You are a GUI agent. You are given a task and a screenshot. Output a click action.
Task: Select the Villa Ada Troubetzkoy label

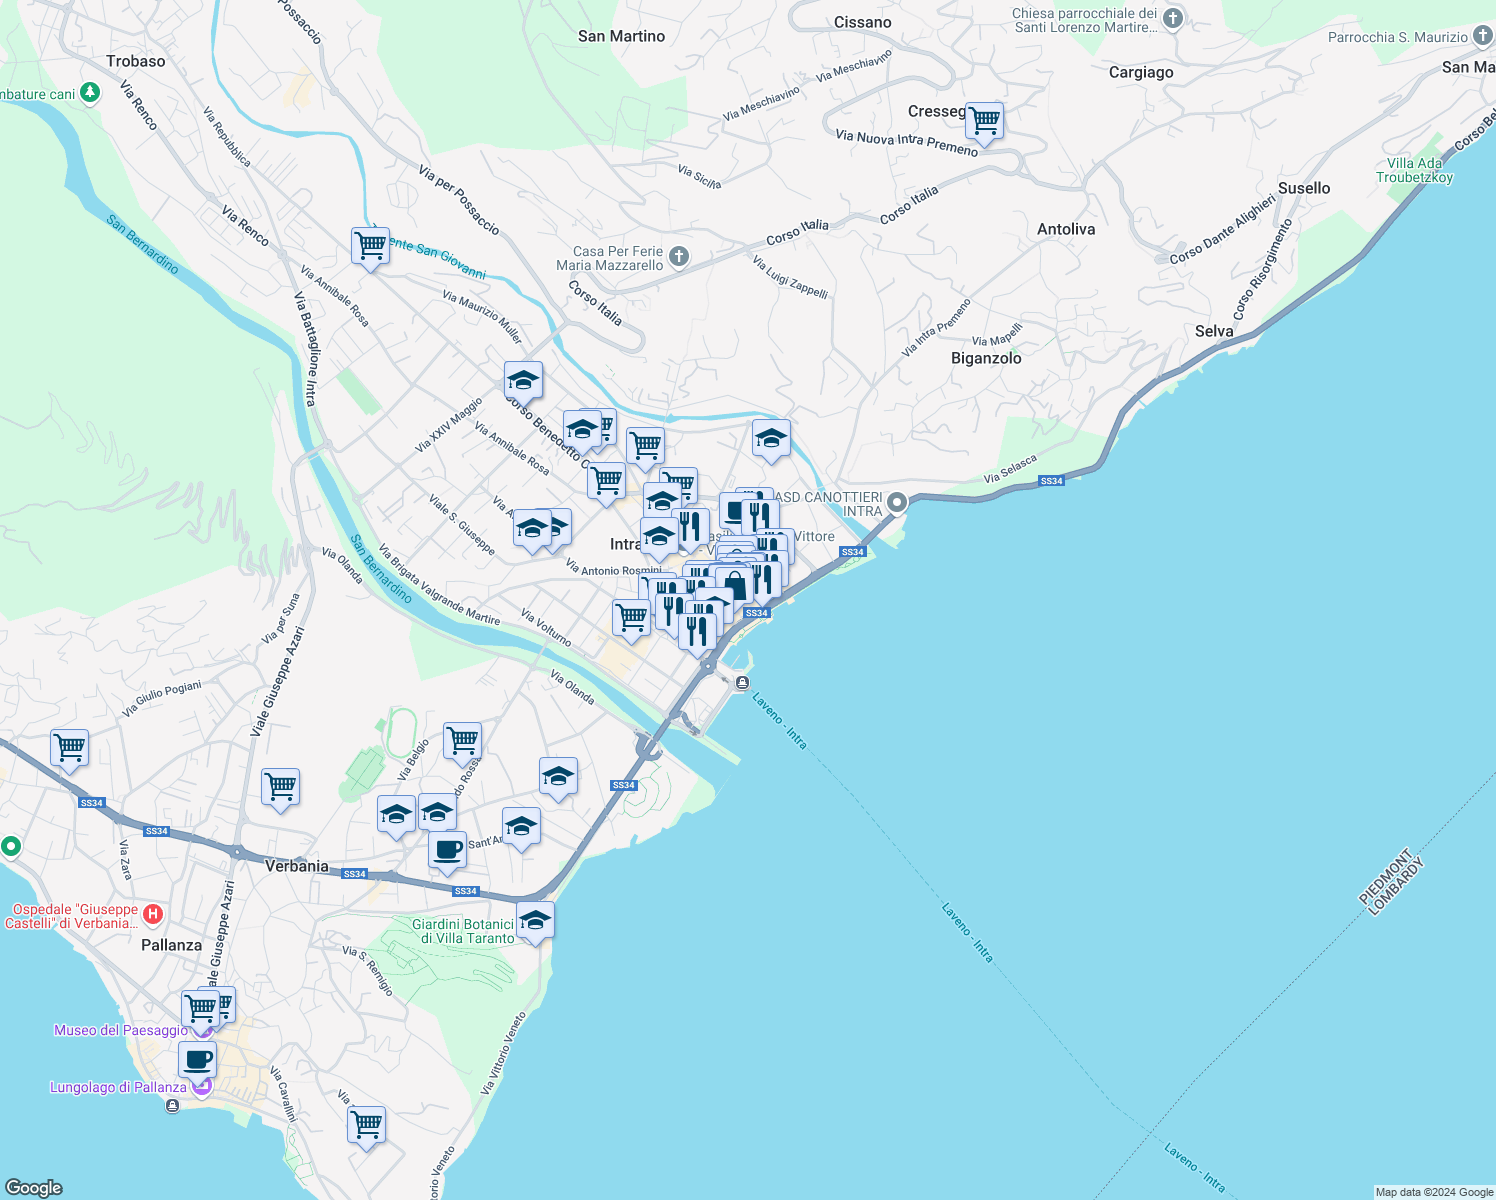(1414, 170)
